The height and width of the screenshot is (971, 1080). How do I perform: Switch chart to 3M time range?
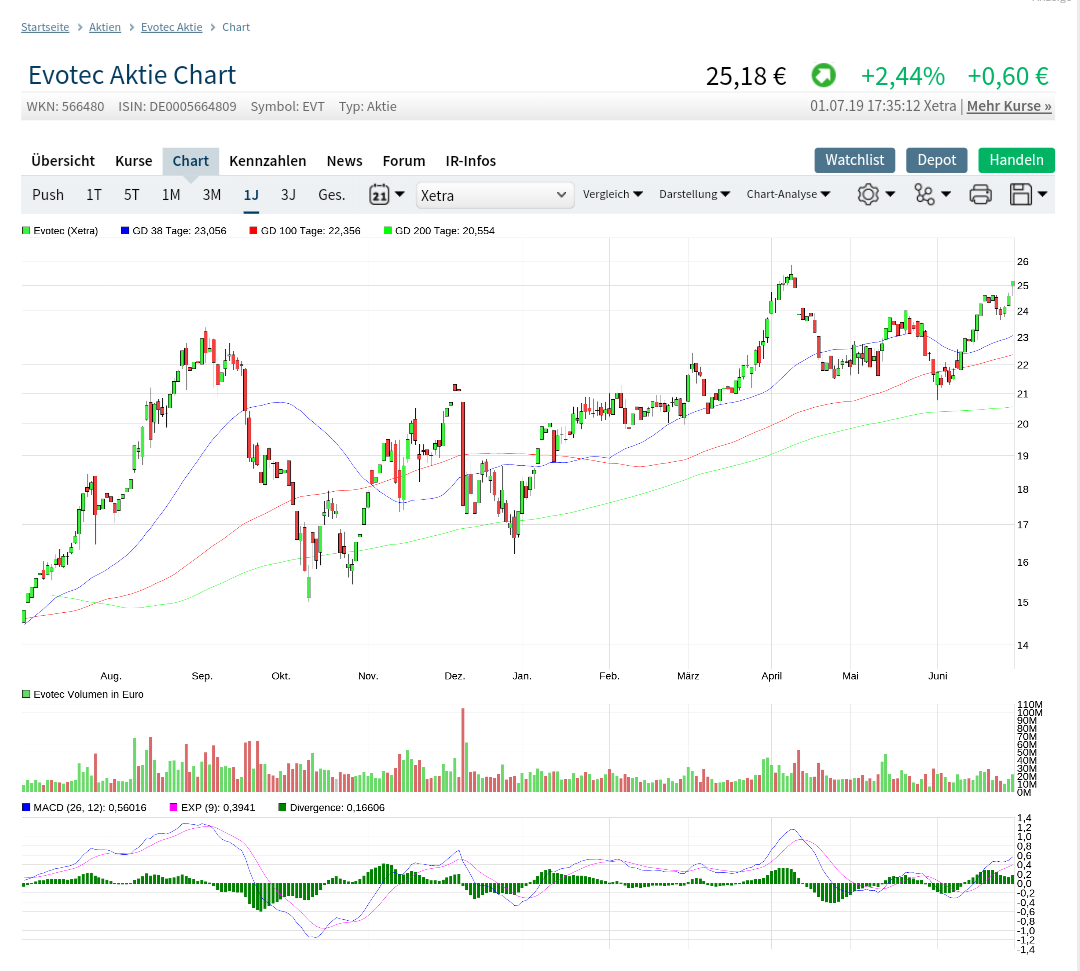(212, 195)
